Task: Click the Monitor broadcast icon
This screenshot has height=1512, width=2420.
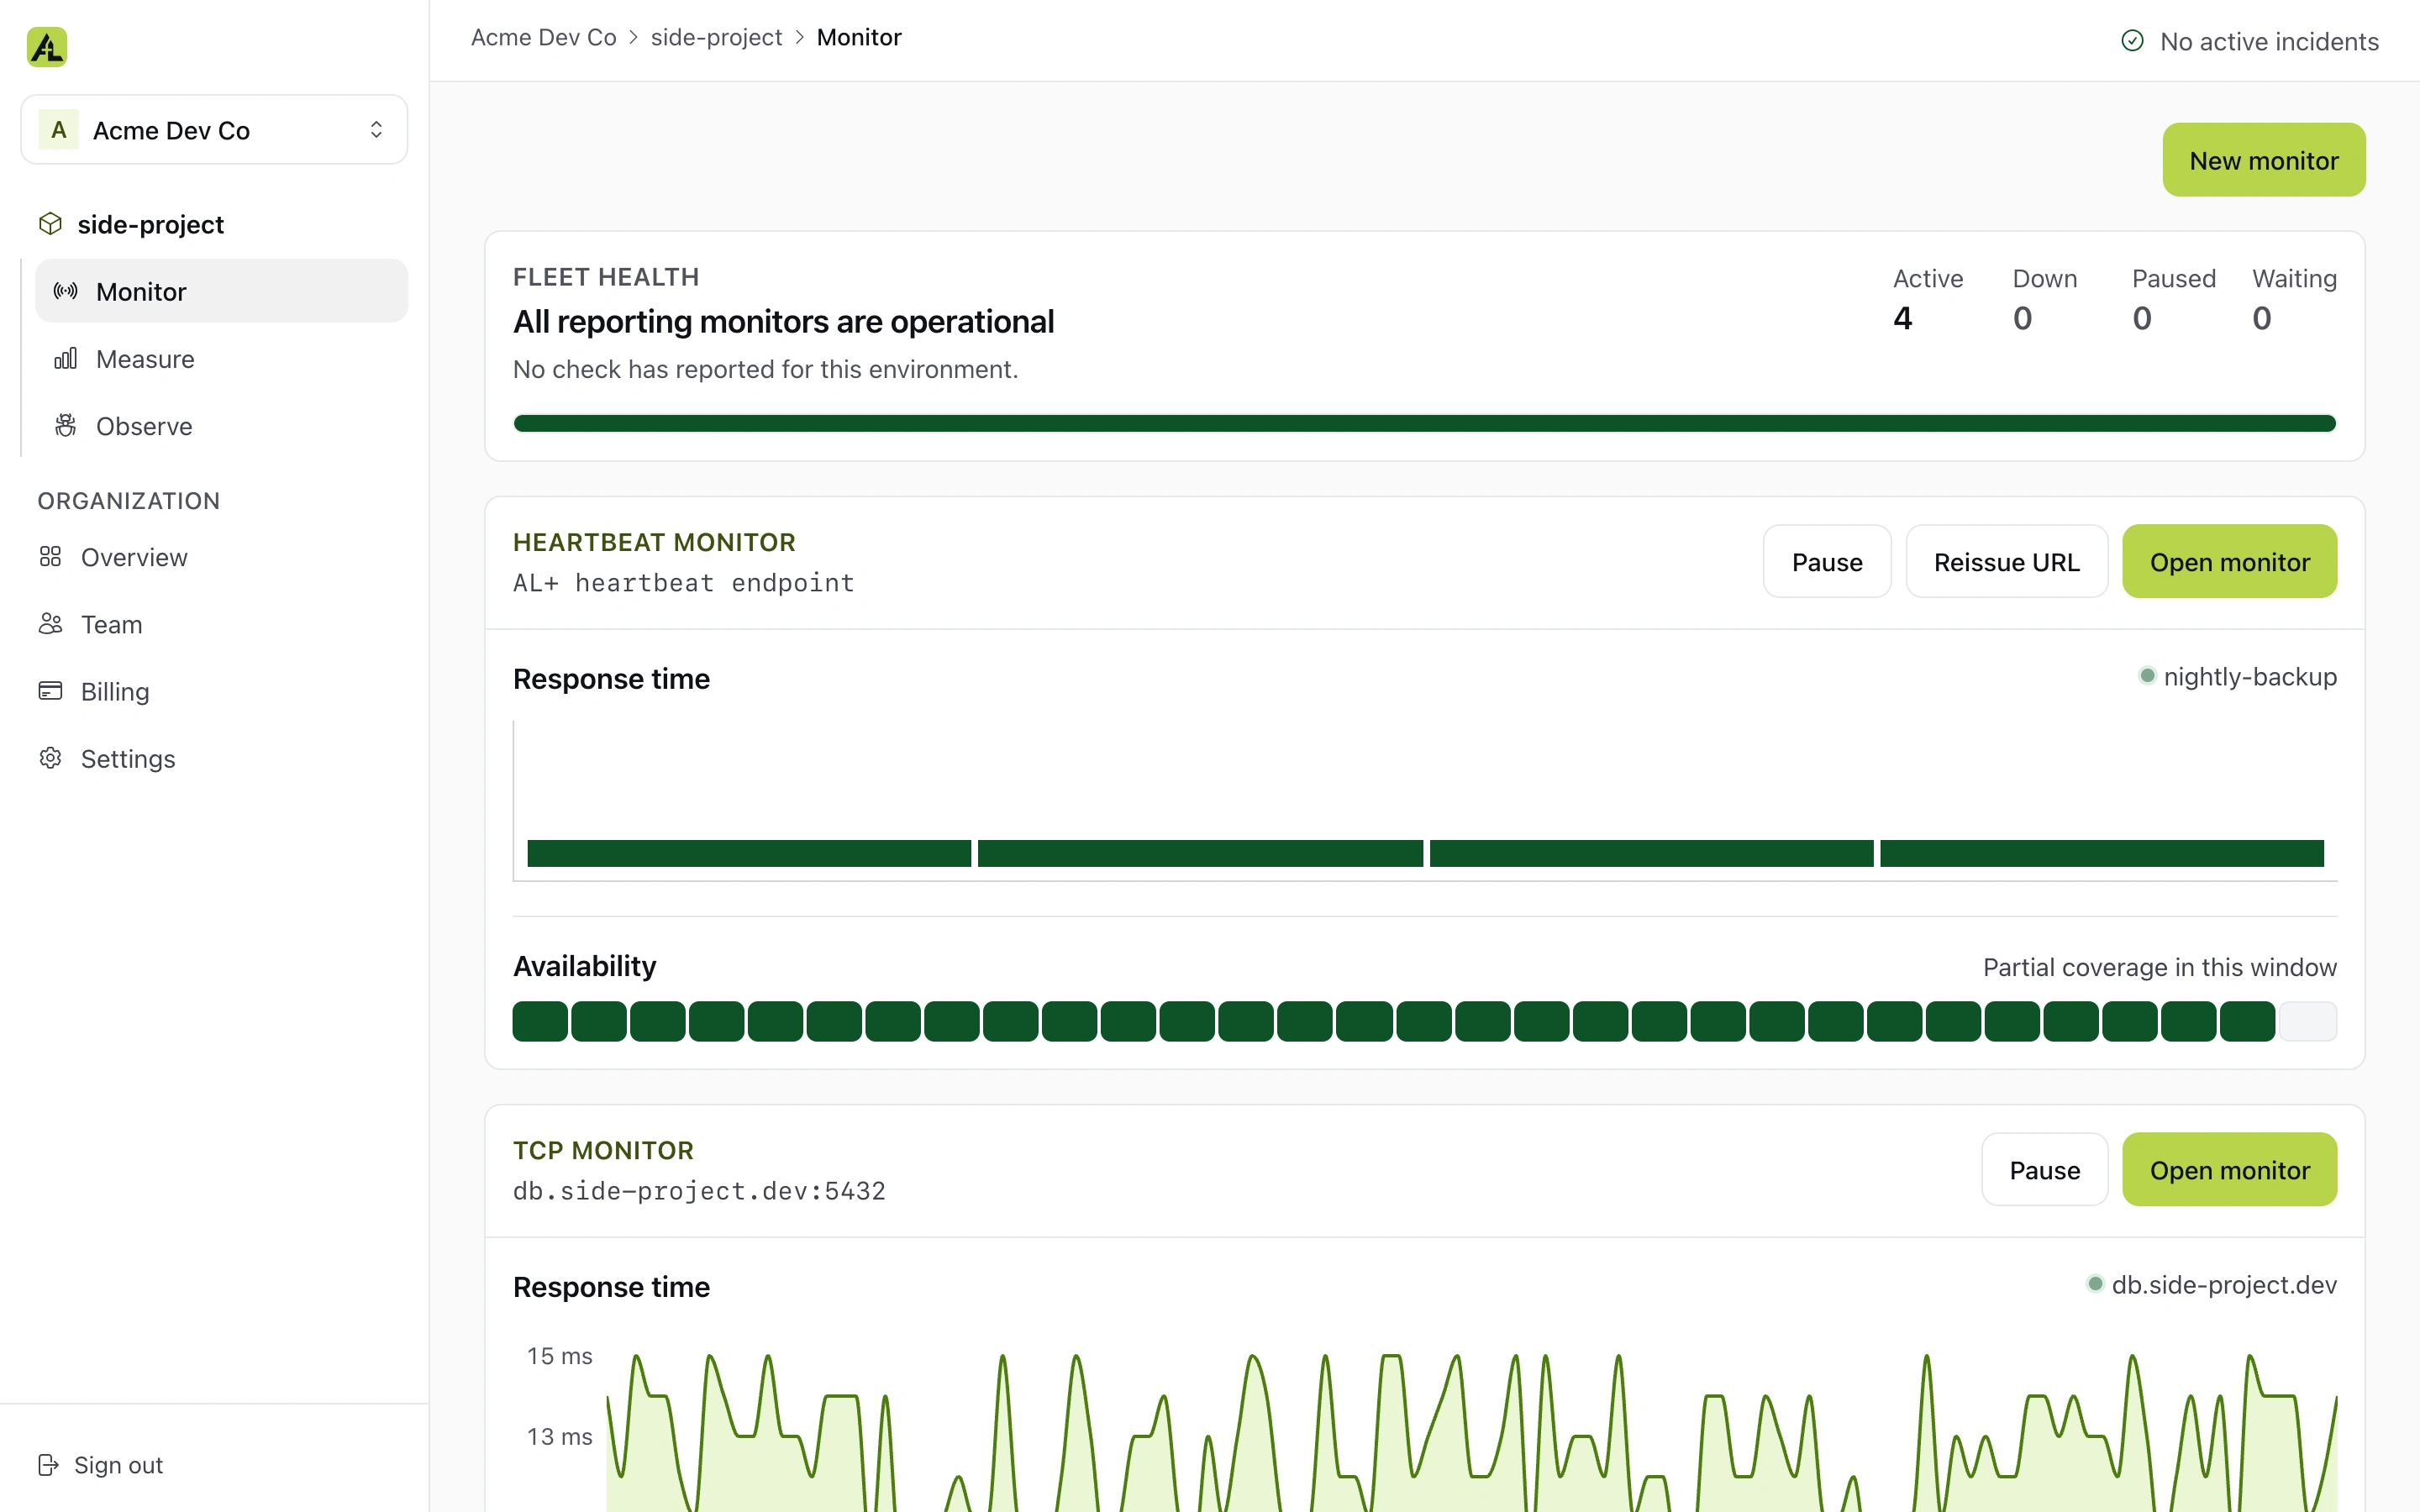Action: (x=66, y=291)
